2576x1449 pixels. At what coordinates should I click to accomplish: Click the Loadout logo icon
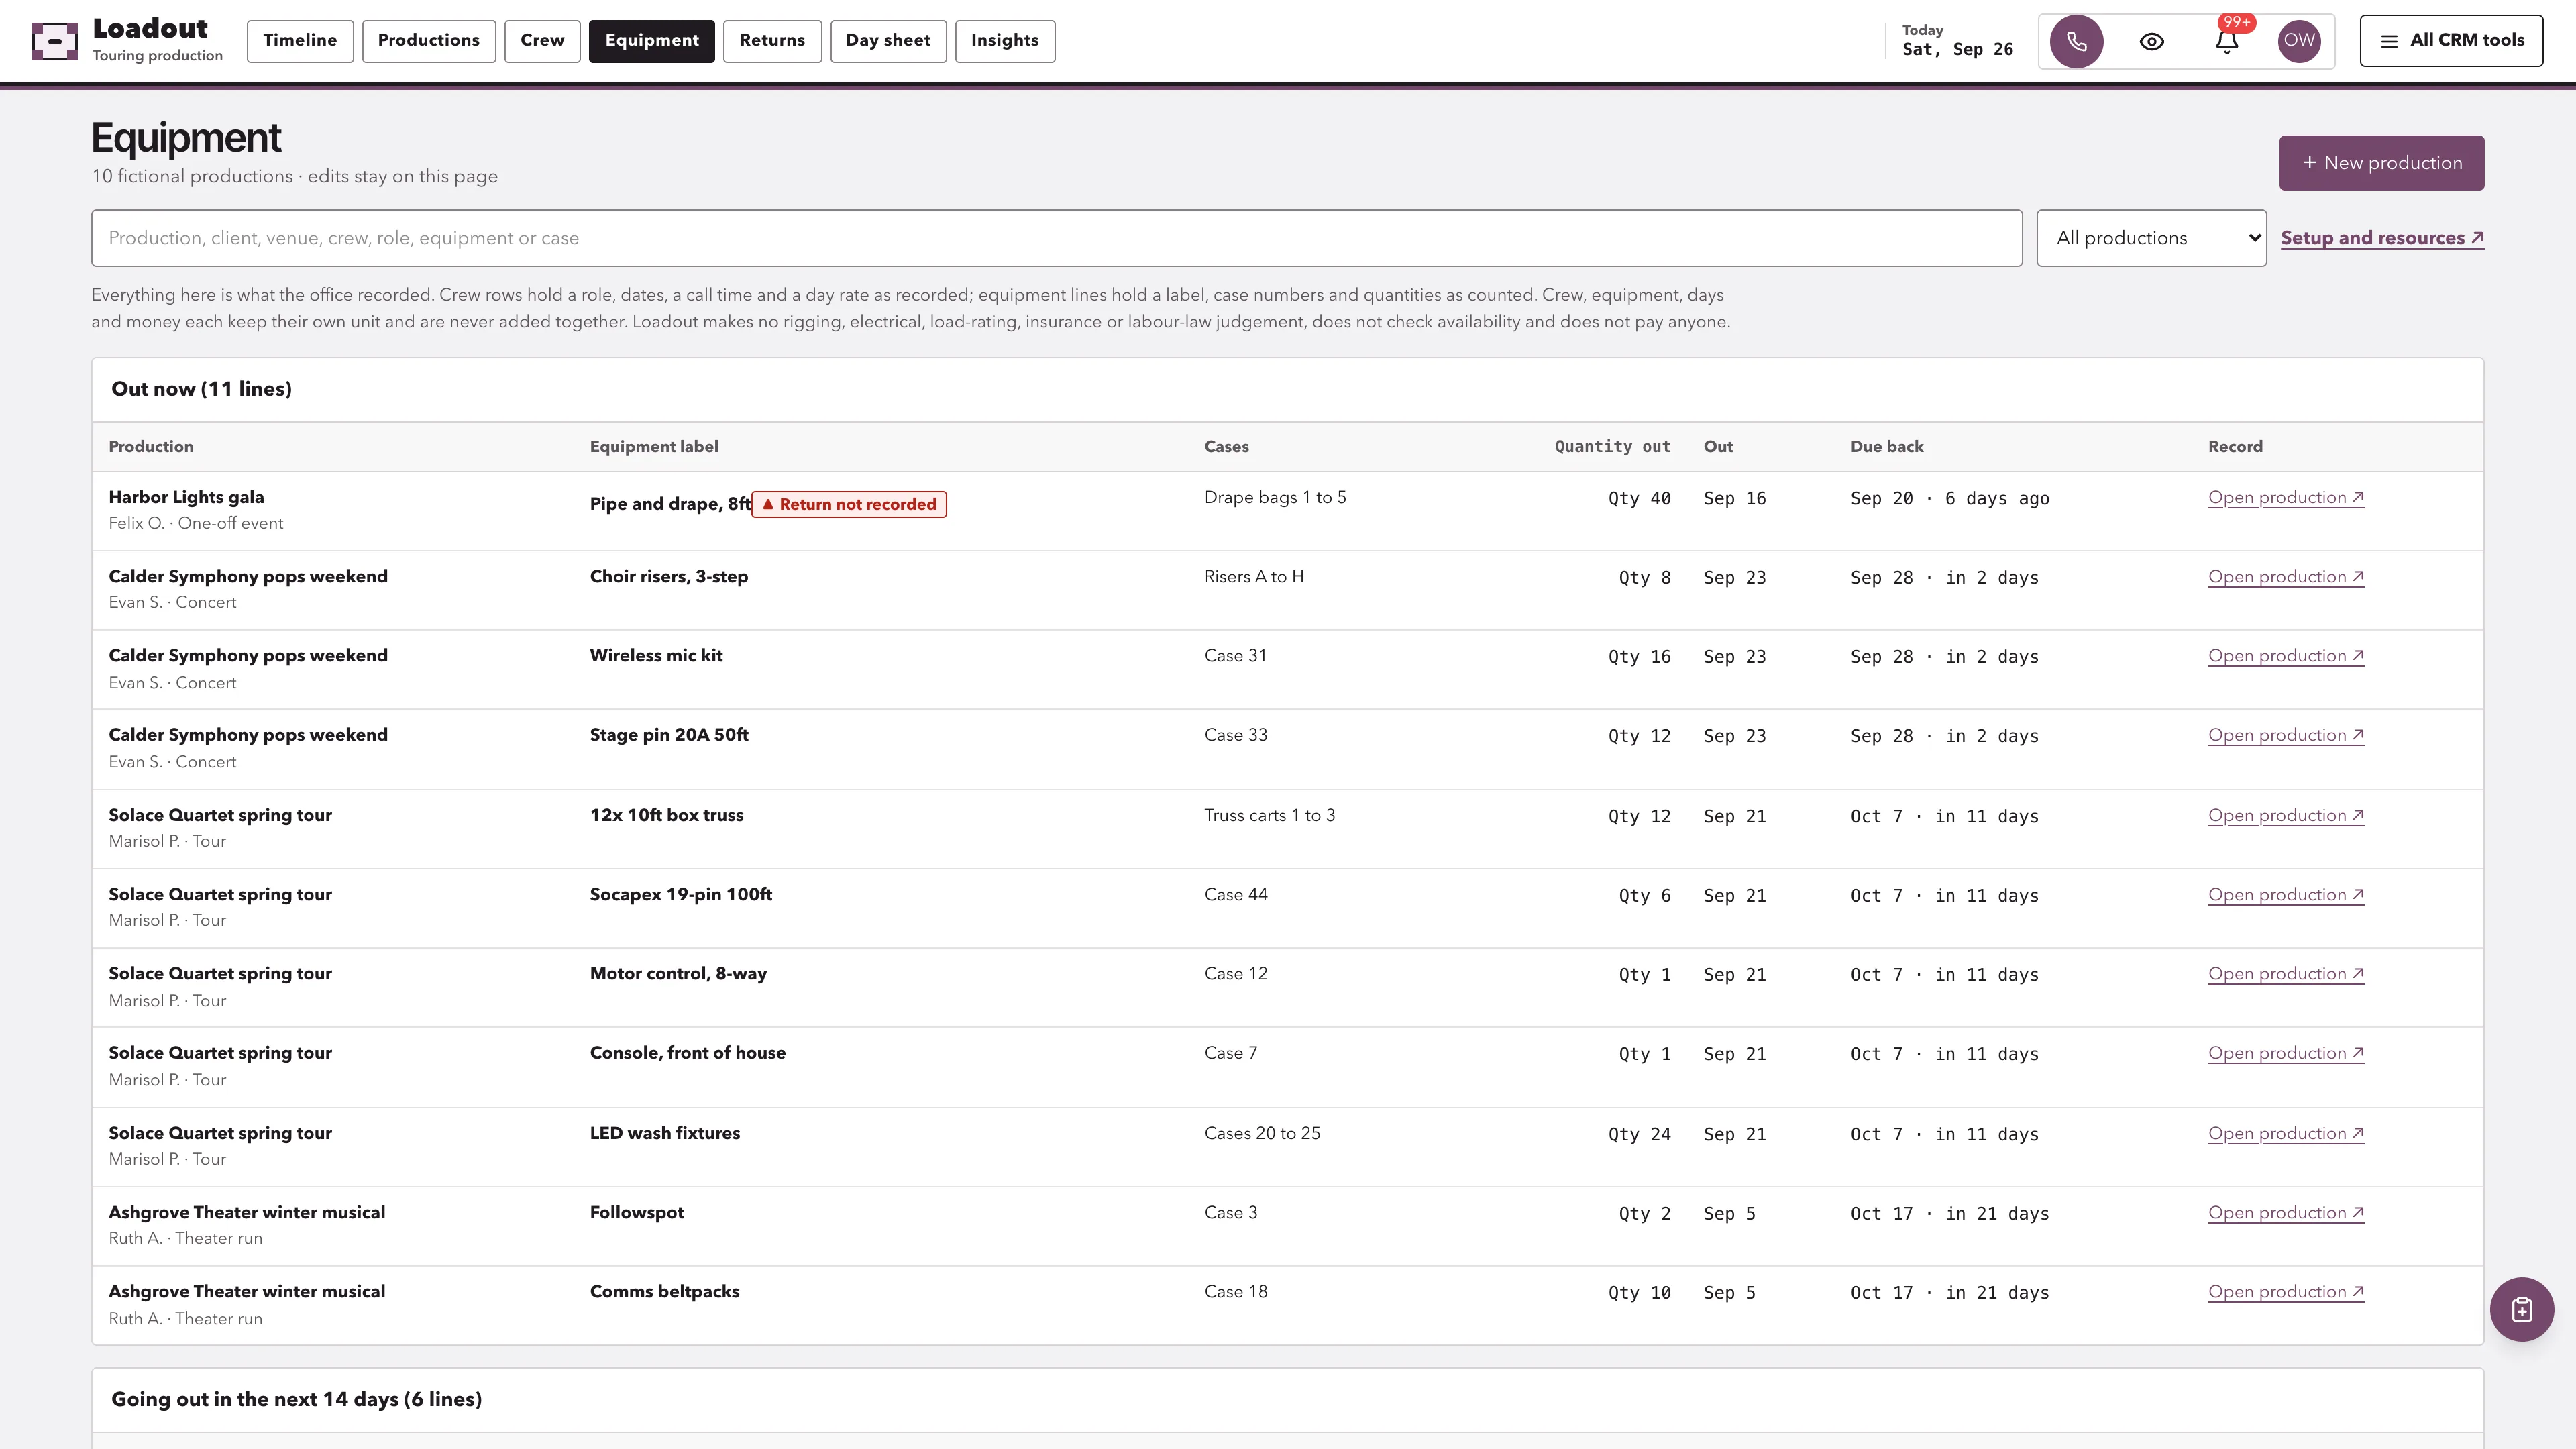[55, 41]
